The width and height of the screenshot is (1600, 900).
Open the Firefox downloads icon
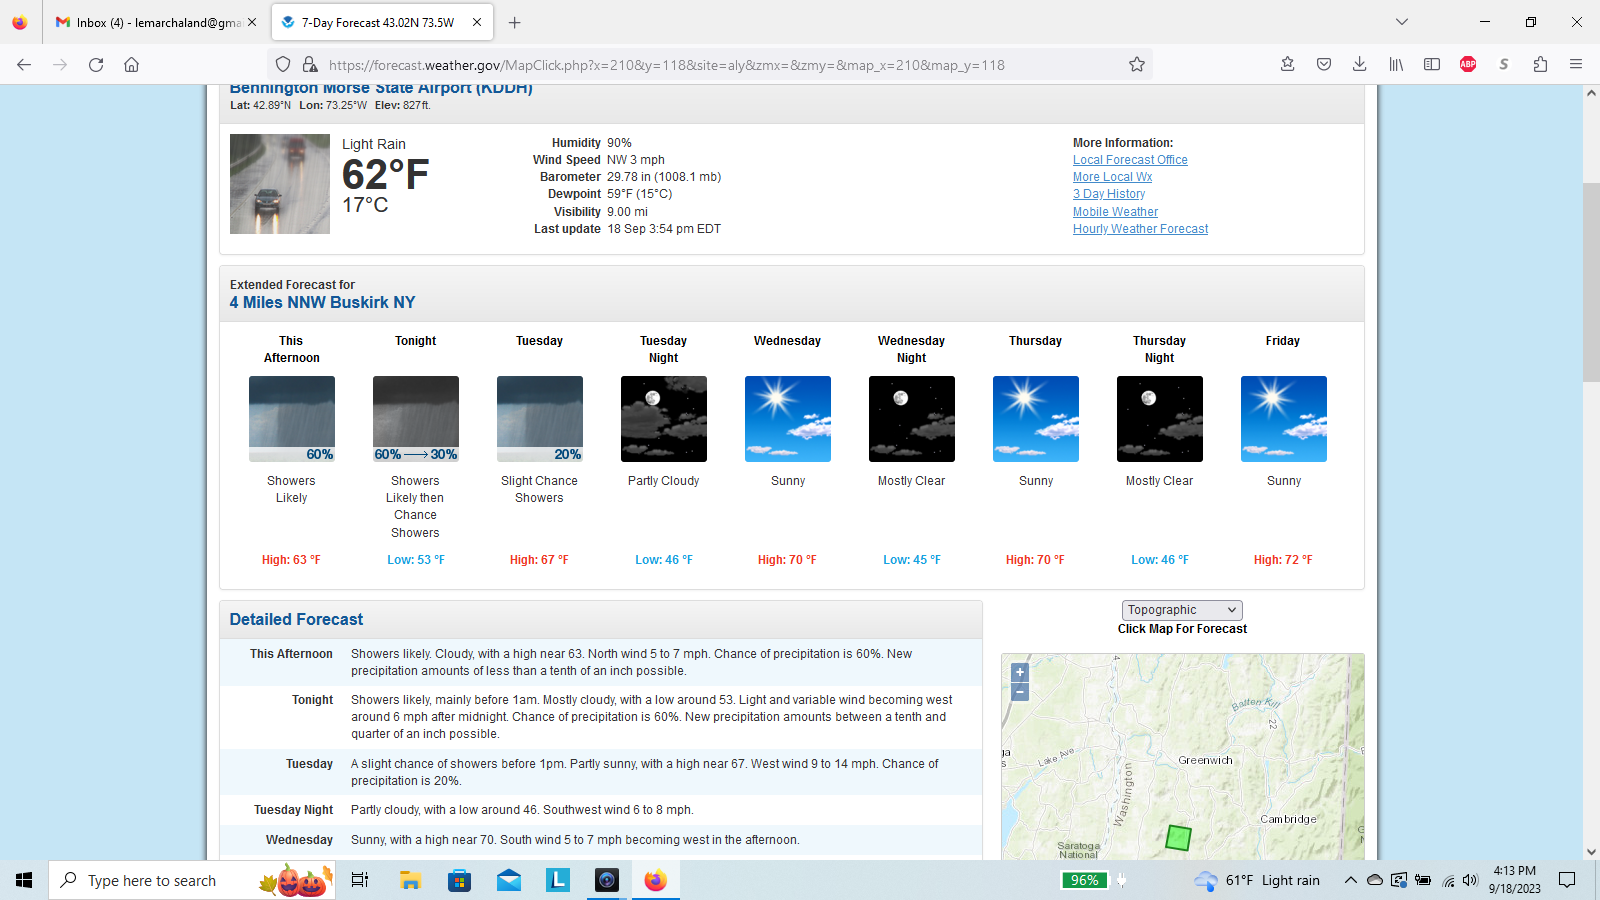click(x=1360, y=65)
